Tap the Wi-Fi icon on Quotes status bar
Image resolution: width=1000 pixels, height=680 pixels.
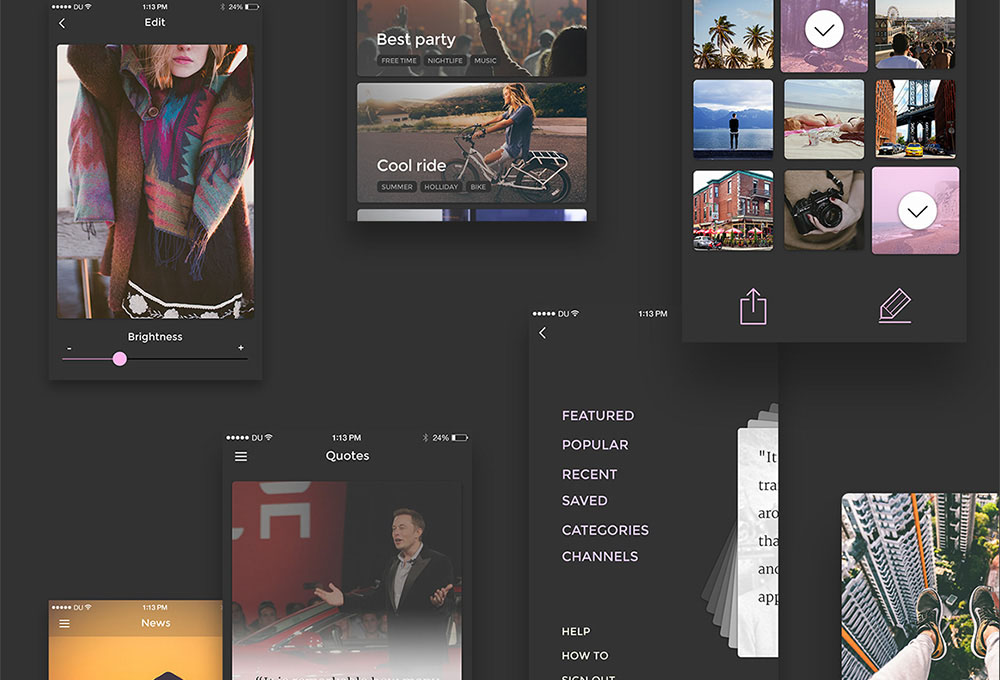[268, 438]
